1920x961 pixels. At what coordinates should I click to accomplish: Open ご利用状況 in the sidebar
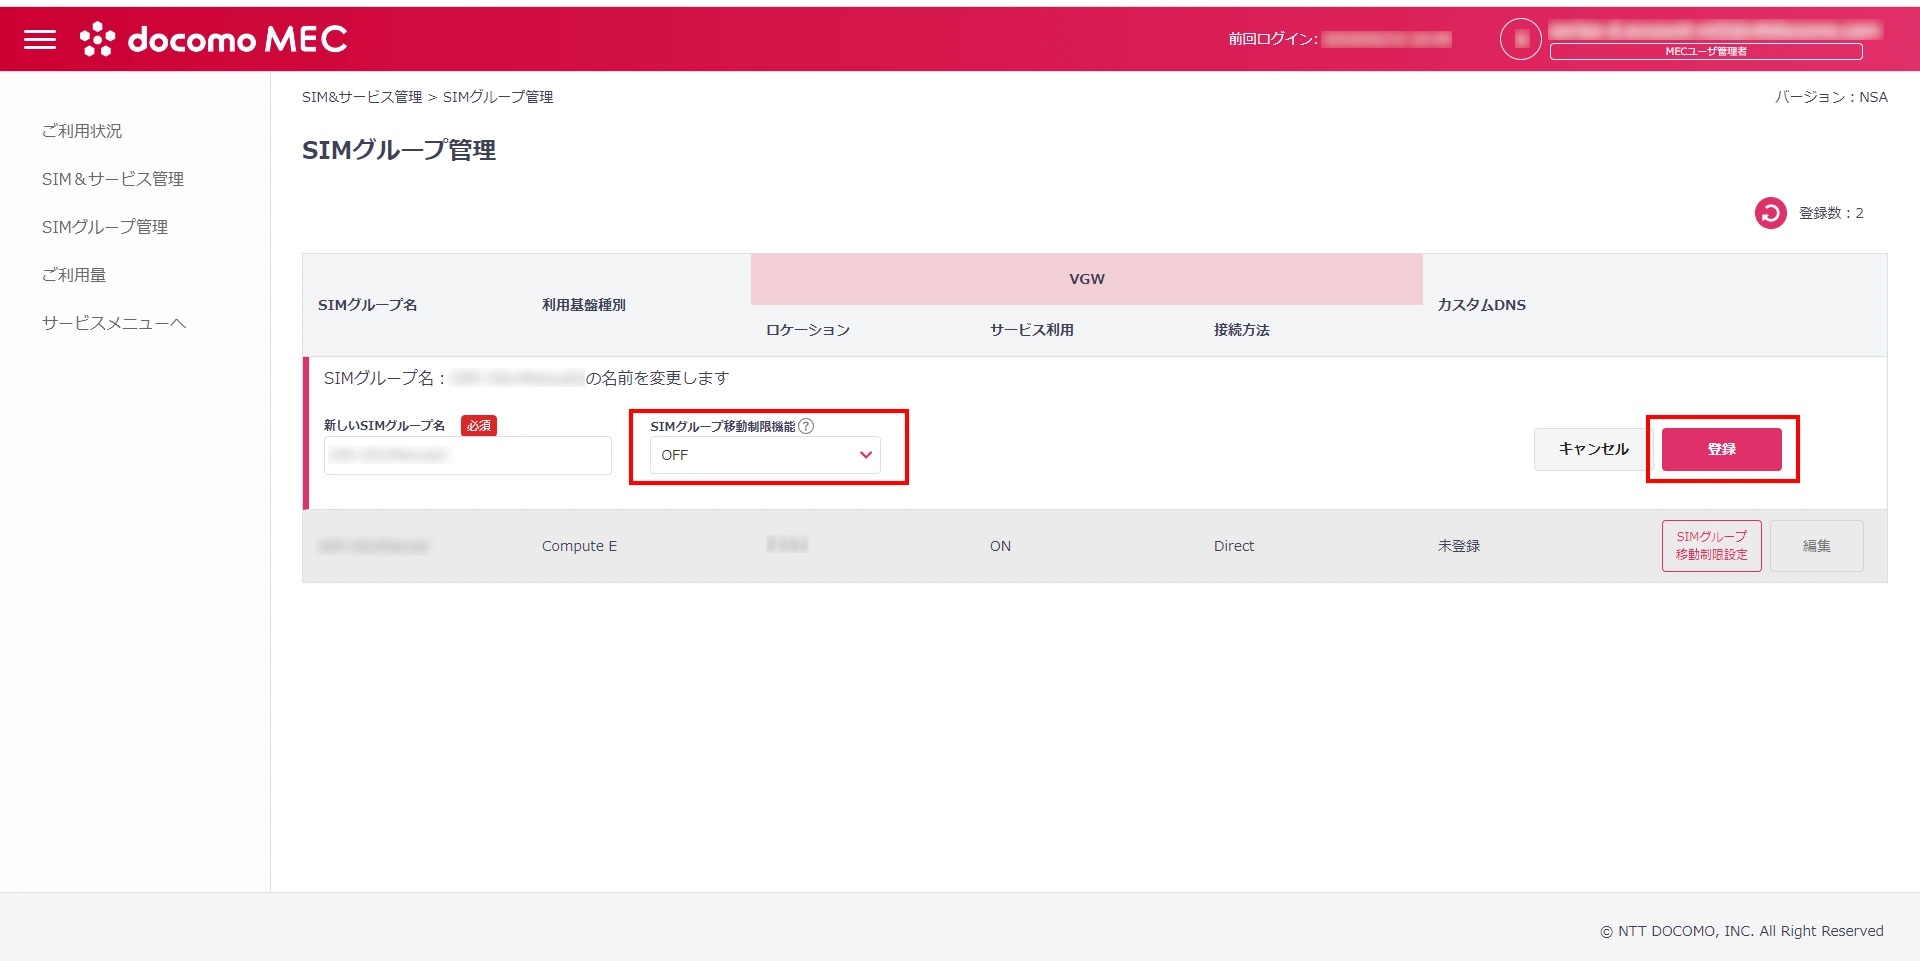point(82,131)
